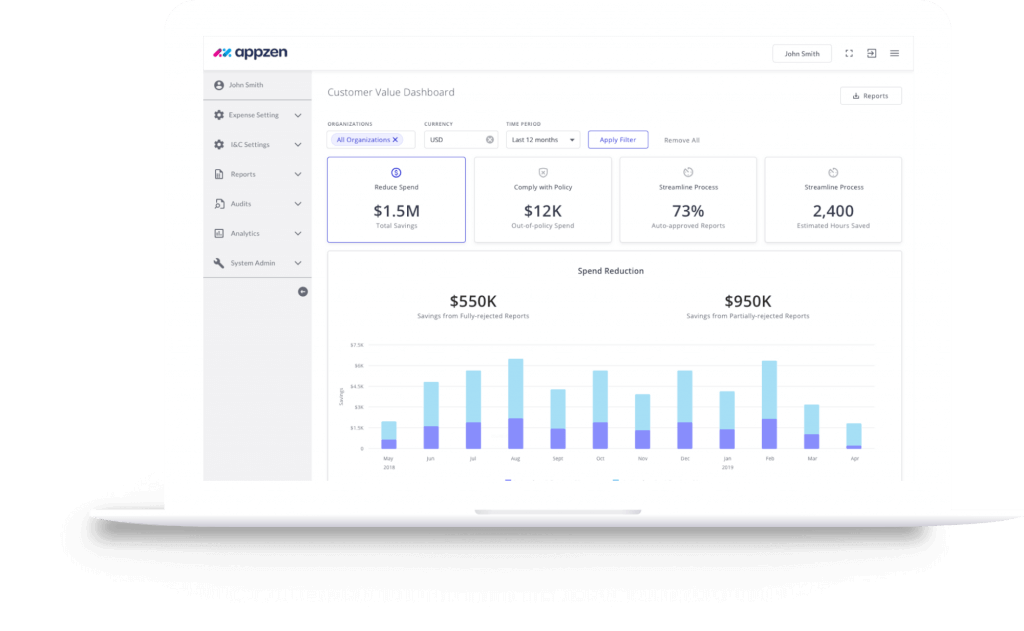Collapse the sidebar using the arrow toggle

click(x=302, y=291)
